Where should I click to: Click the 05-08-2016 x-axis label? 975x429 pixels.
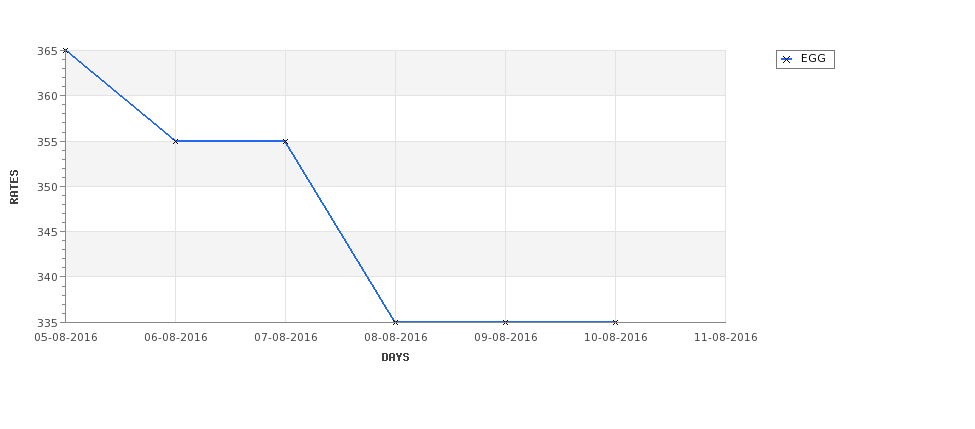[66, 337]
